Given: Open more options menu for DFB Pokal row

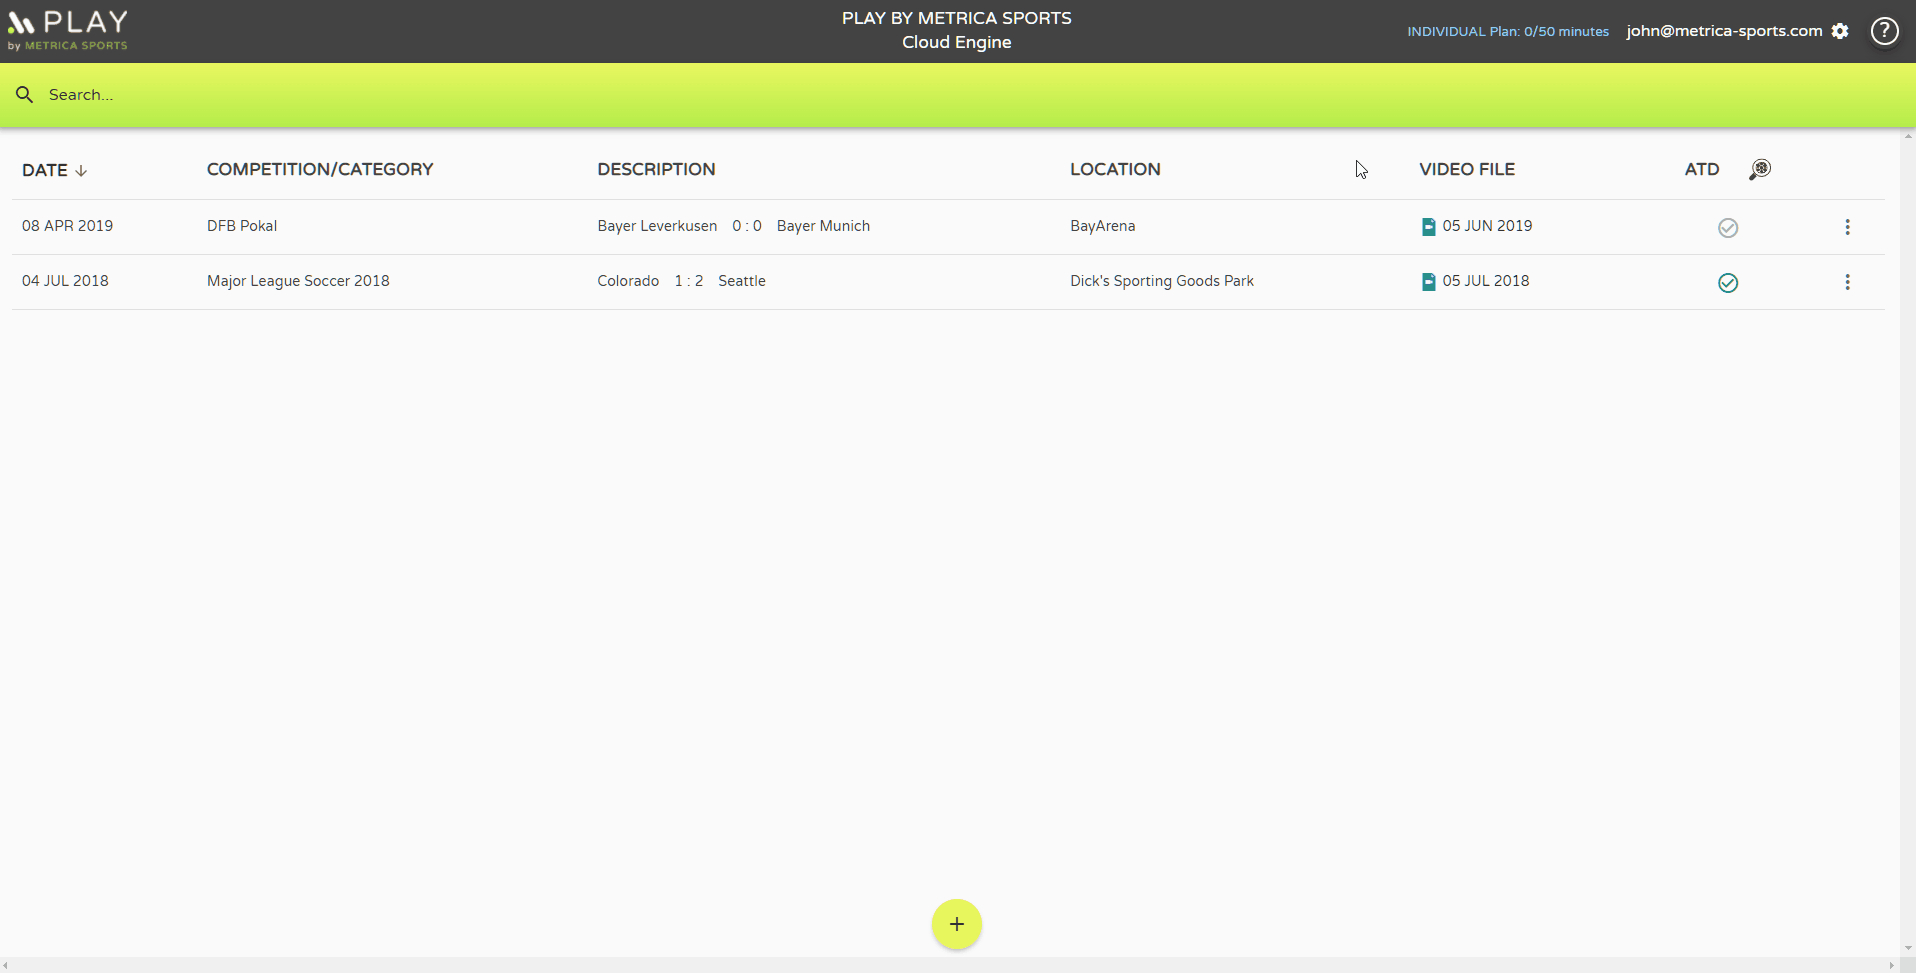Looking at the screenshot, I should (x=1847, y=227).
